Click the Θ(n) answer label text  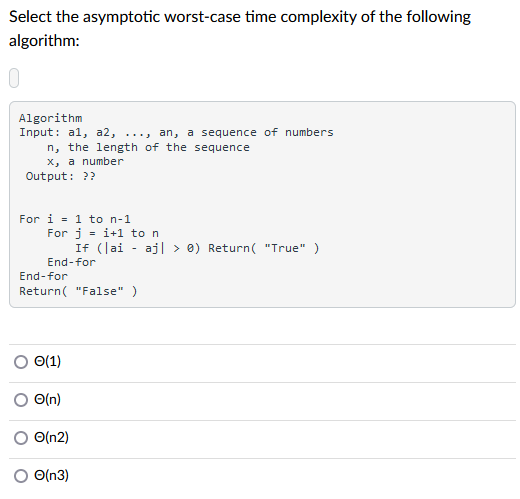pyautogui.click(x=47, y=399)
